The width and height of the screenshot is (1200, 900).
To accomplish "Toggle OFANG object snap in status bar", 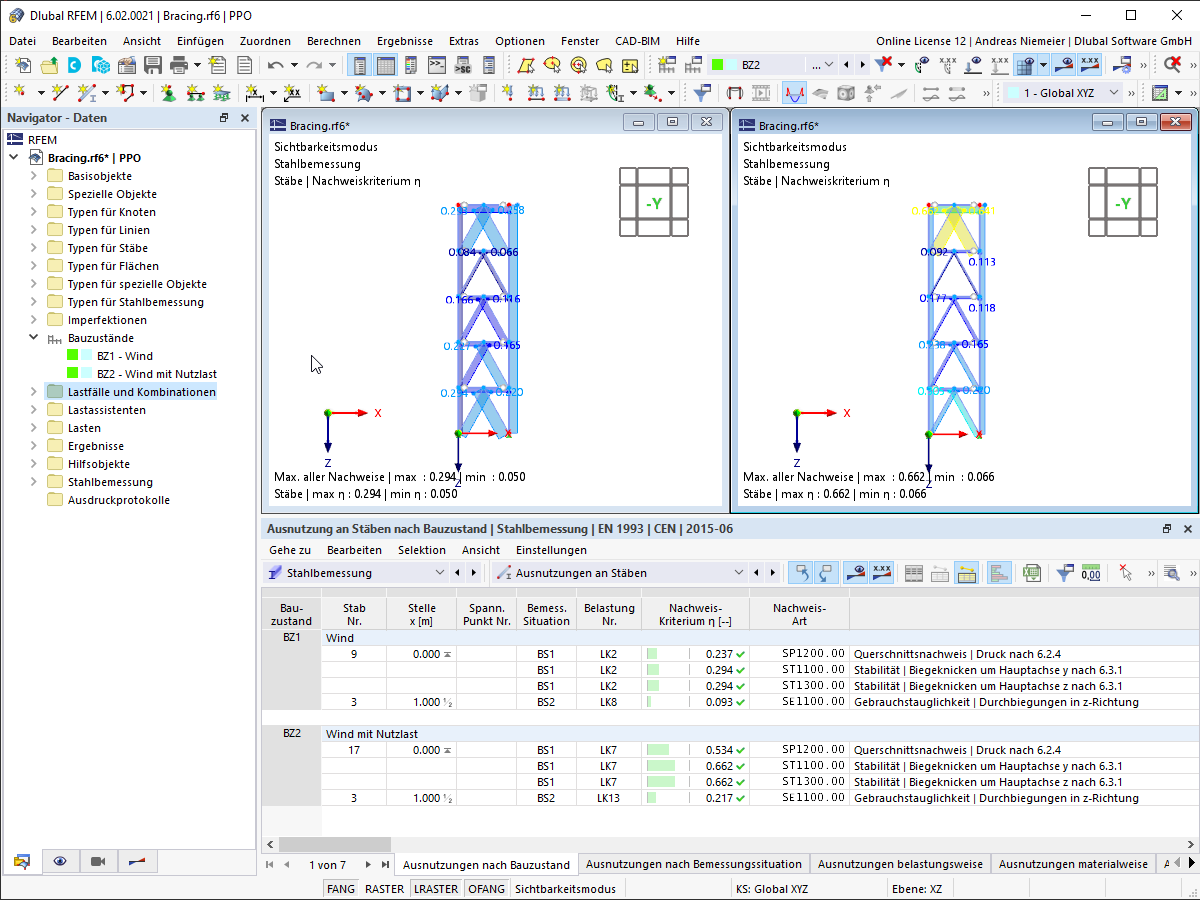I will (x=486, y=888).
